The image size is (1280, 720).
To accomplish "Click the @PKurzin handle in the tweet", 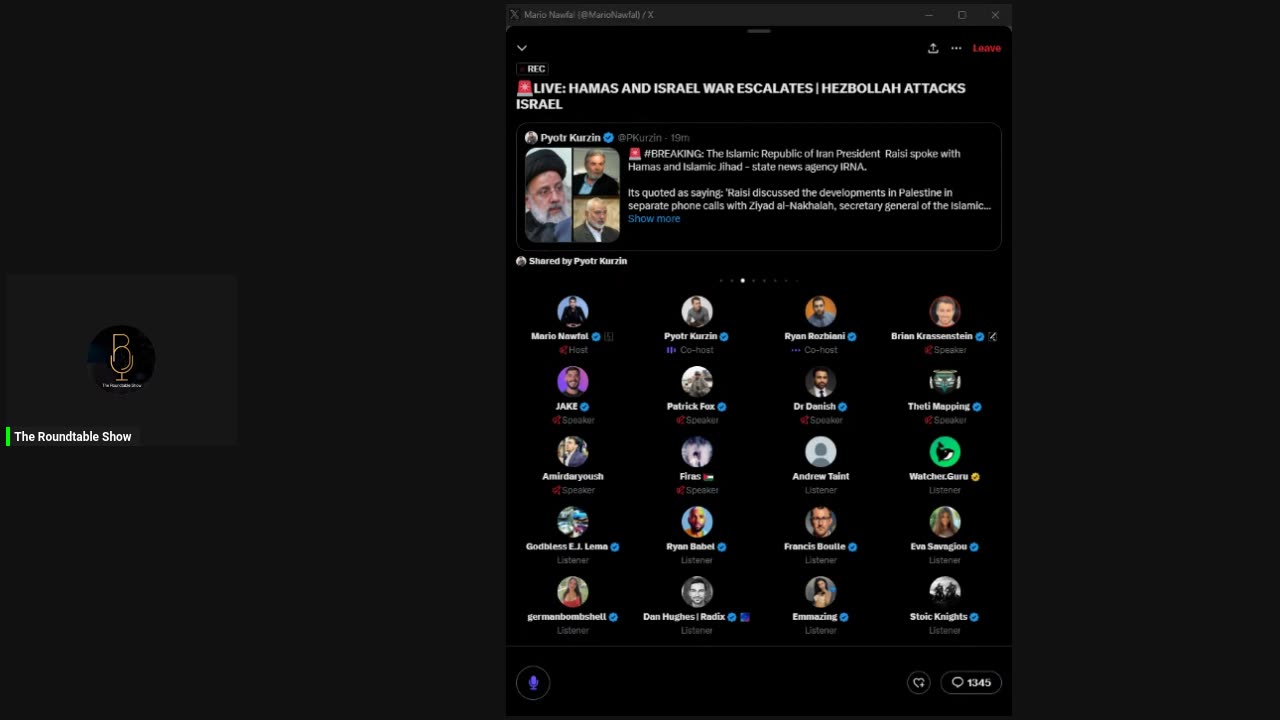I will (x=639, y=138).
